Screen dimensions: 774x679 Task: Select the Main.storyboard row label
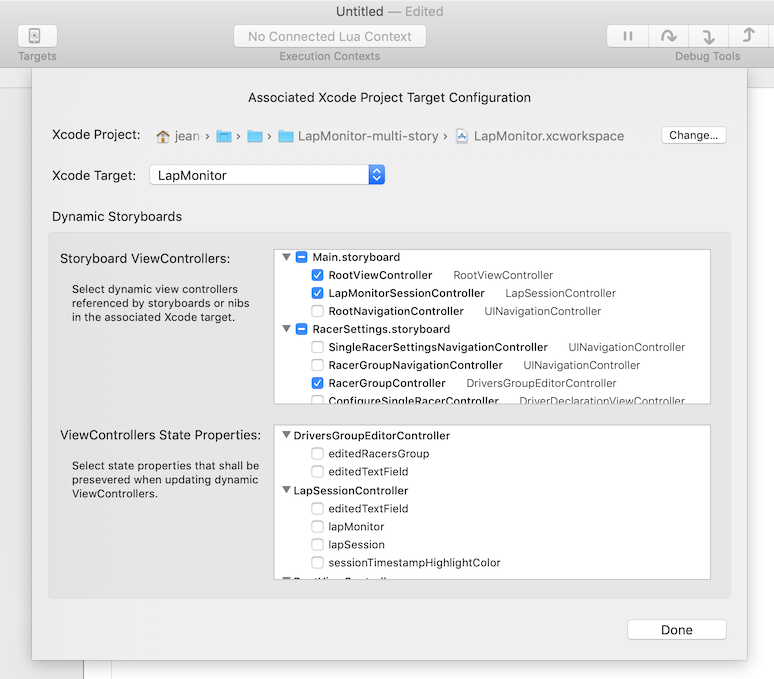click(x=356, y=257)
